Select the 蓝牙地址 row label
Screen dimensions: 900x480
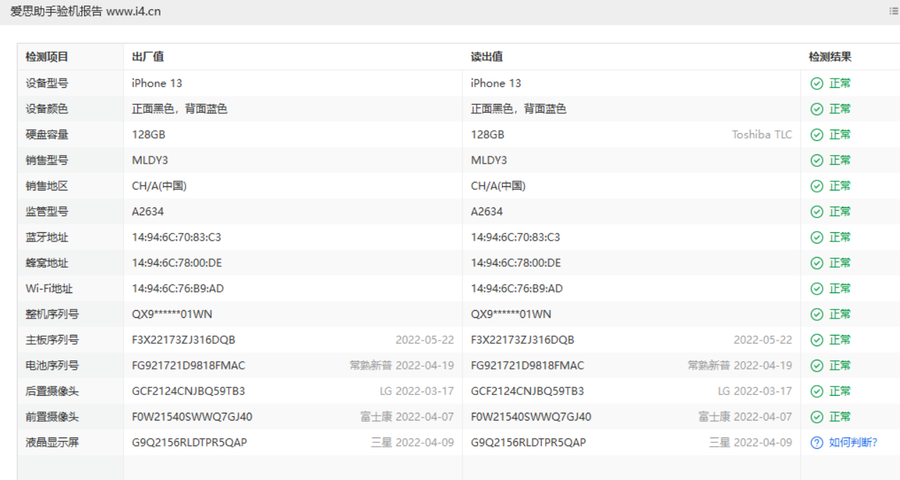tap(46, 237)
